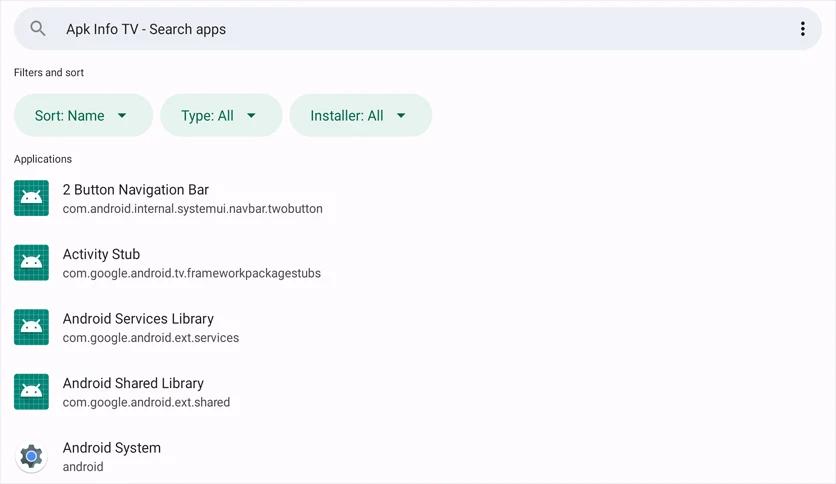Click the 'android' package name text

click(83, 466)
